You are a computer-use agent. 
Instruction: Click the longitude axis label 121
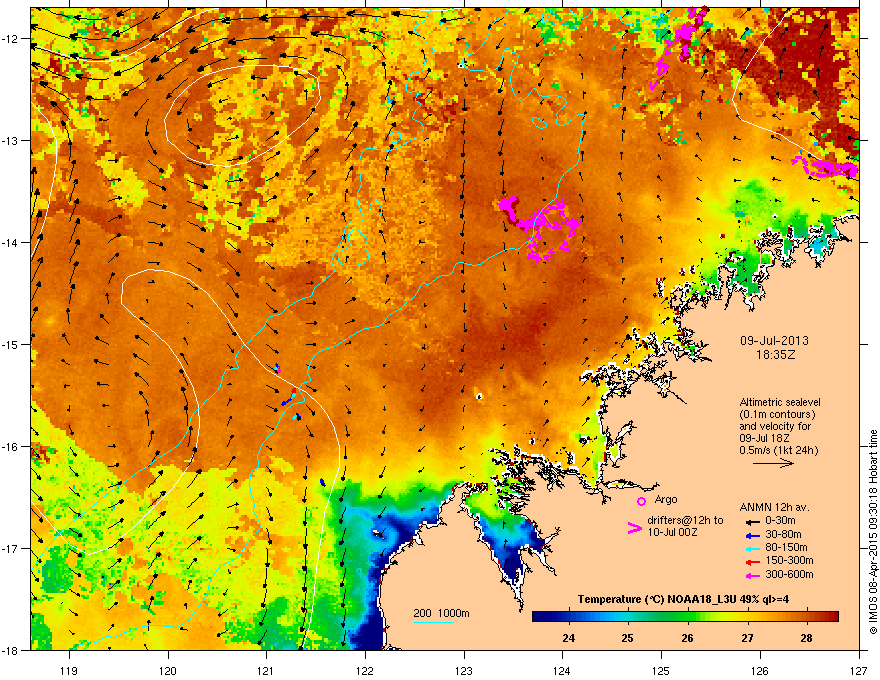pos(266,671)
